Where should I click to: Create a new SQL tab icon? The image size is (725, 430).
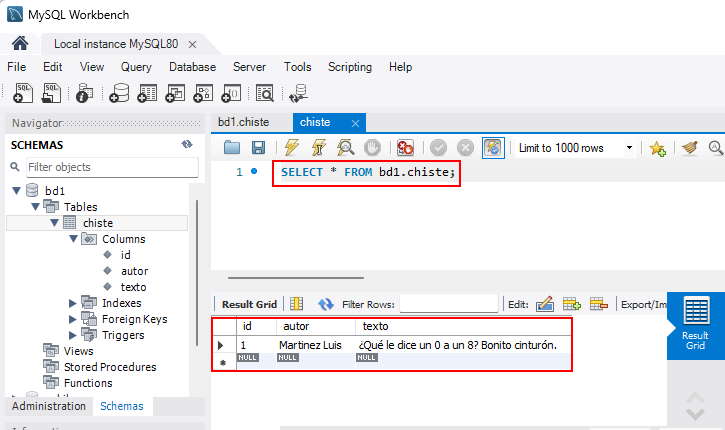point(23,93)
